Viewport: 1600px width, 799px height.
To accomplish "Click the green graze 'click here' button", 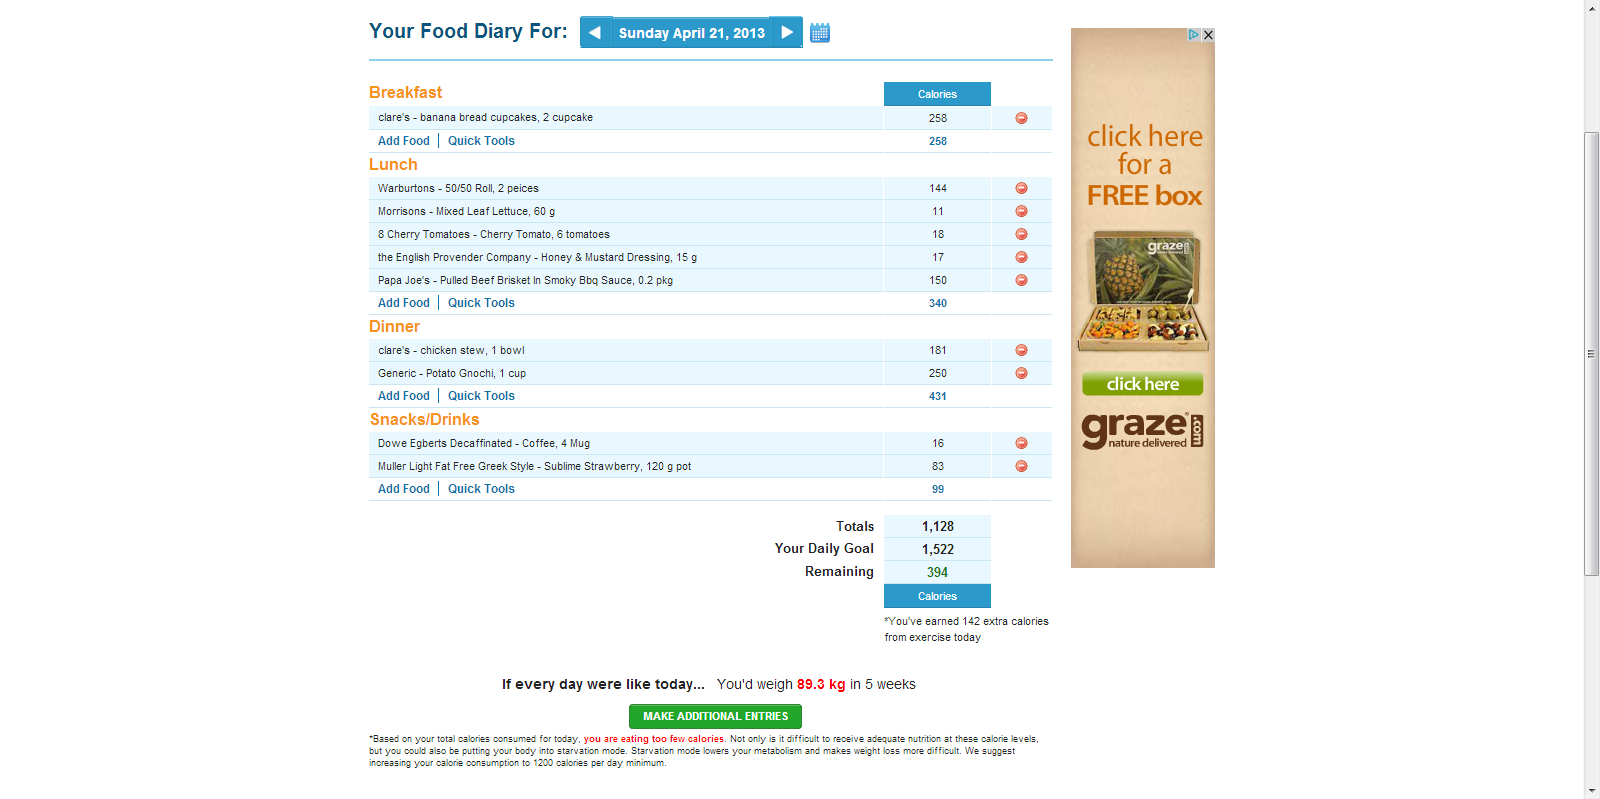I will pyautogui.click(x=1142, y=384).
